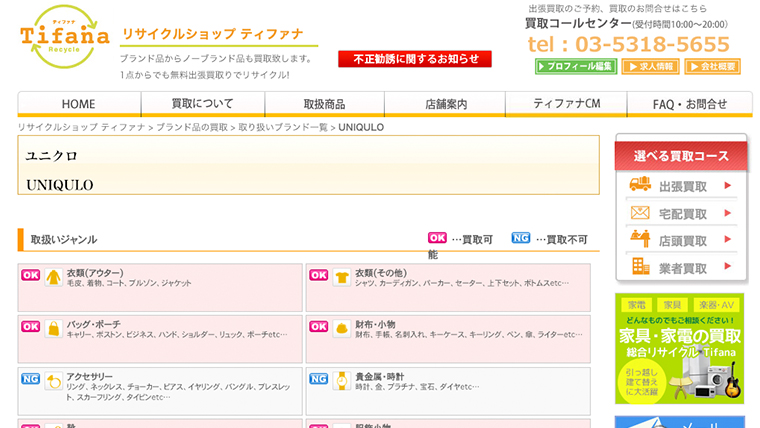Click the 貴金属・時計 category title
The width and height of the screenshot is (760, 428).
[380, 377]
